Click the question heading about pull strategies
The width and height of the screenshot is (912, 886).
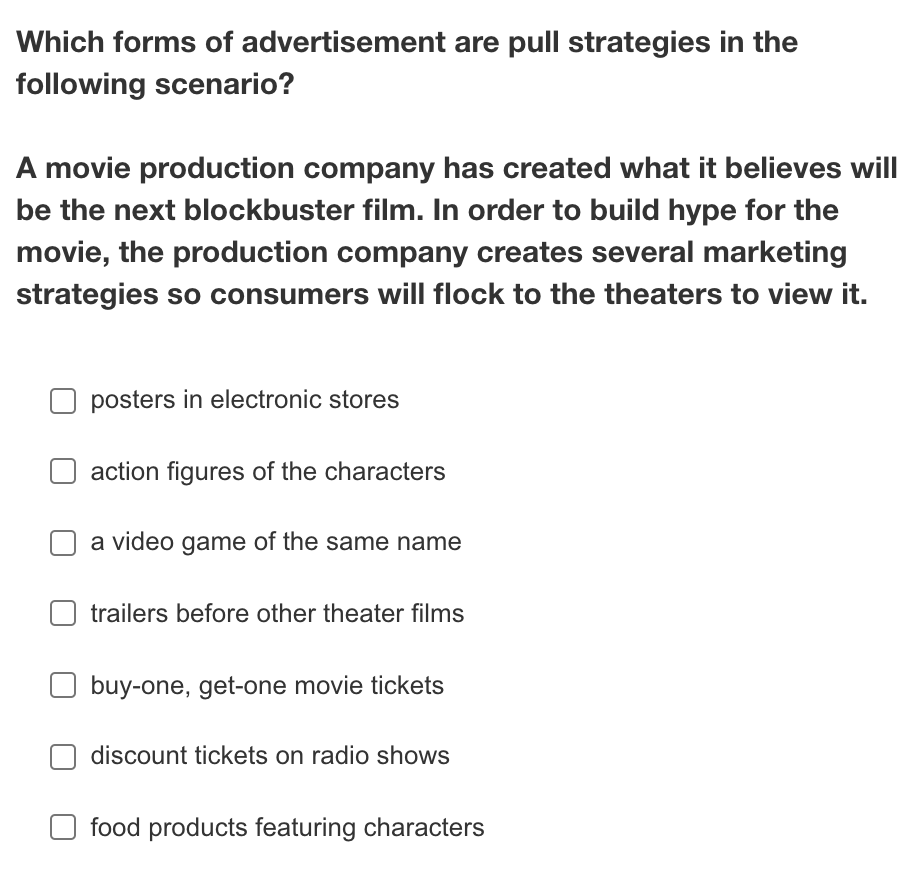[x=407, y=62]
